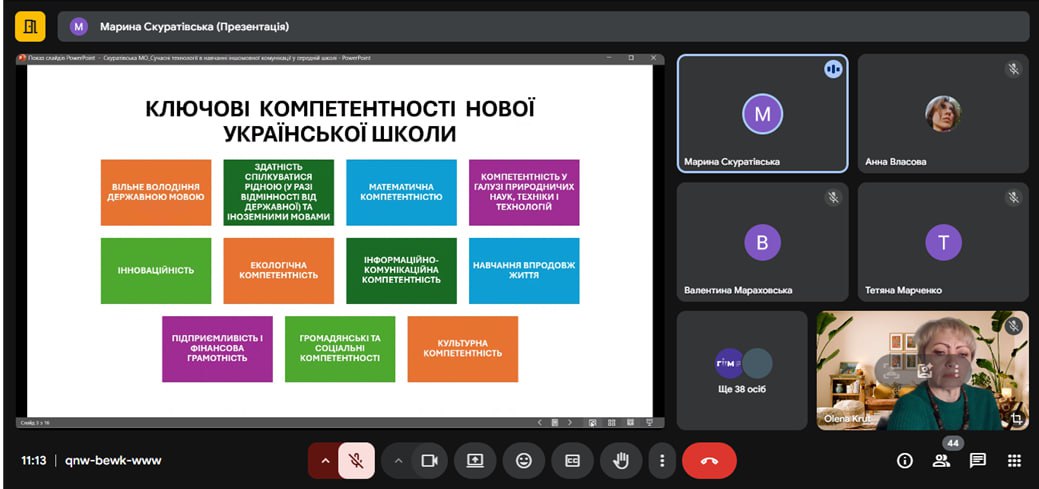Go to next slide in PowerPoint bar
Image resolution: width=1039 pixels, height=489 pixels.
(571, 422)
